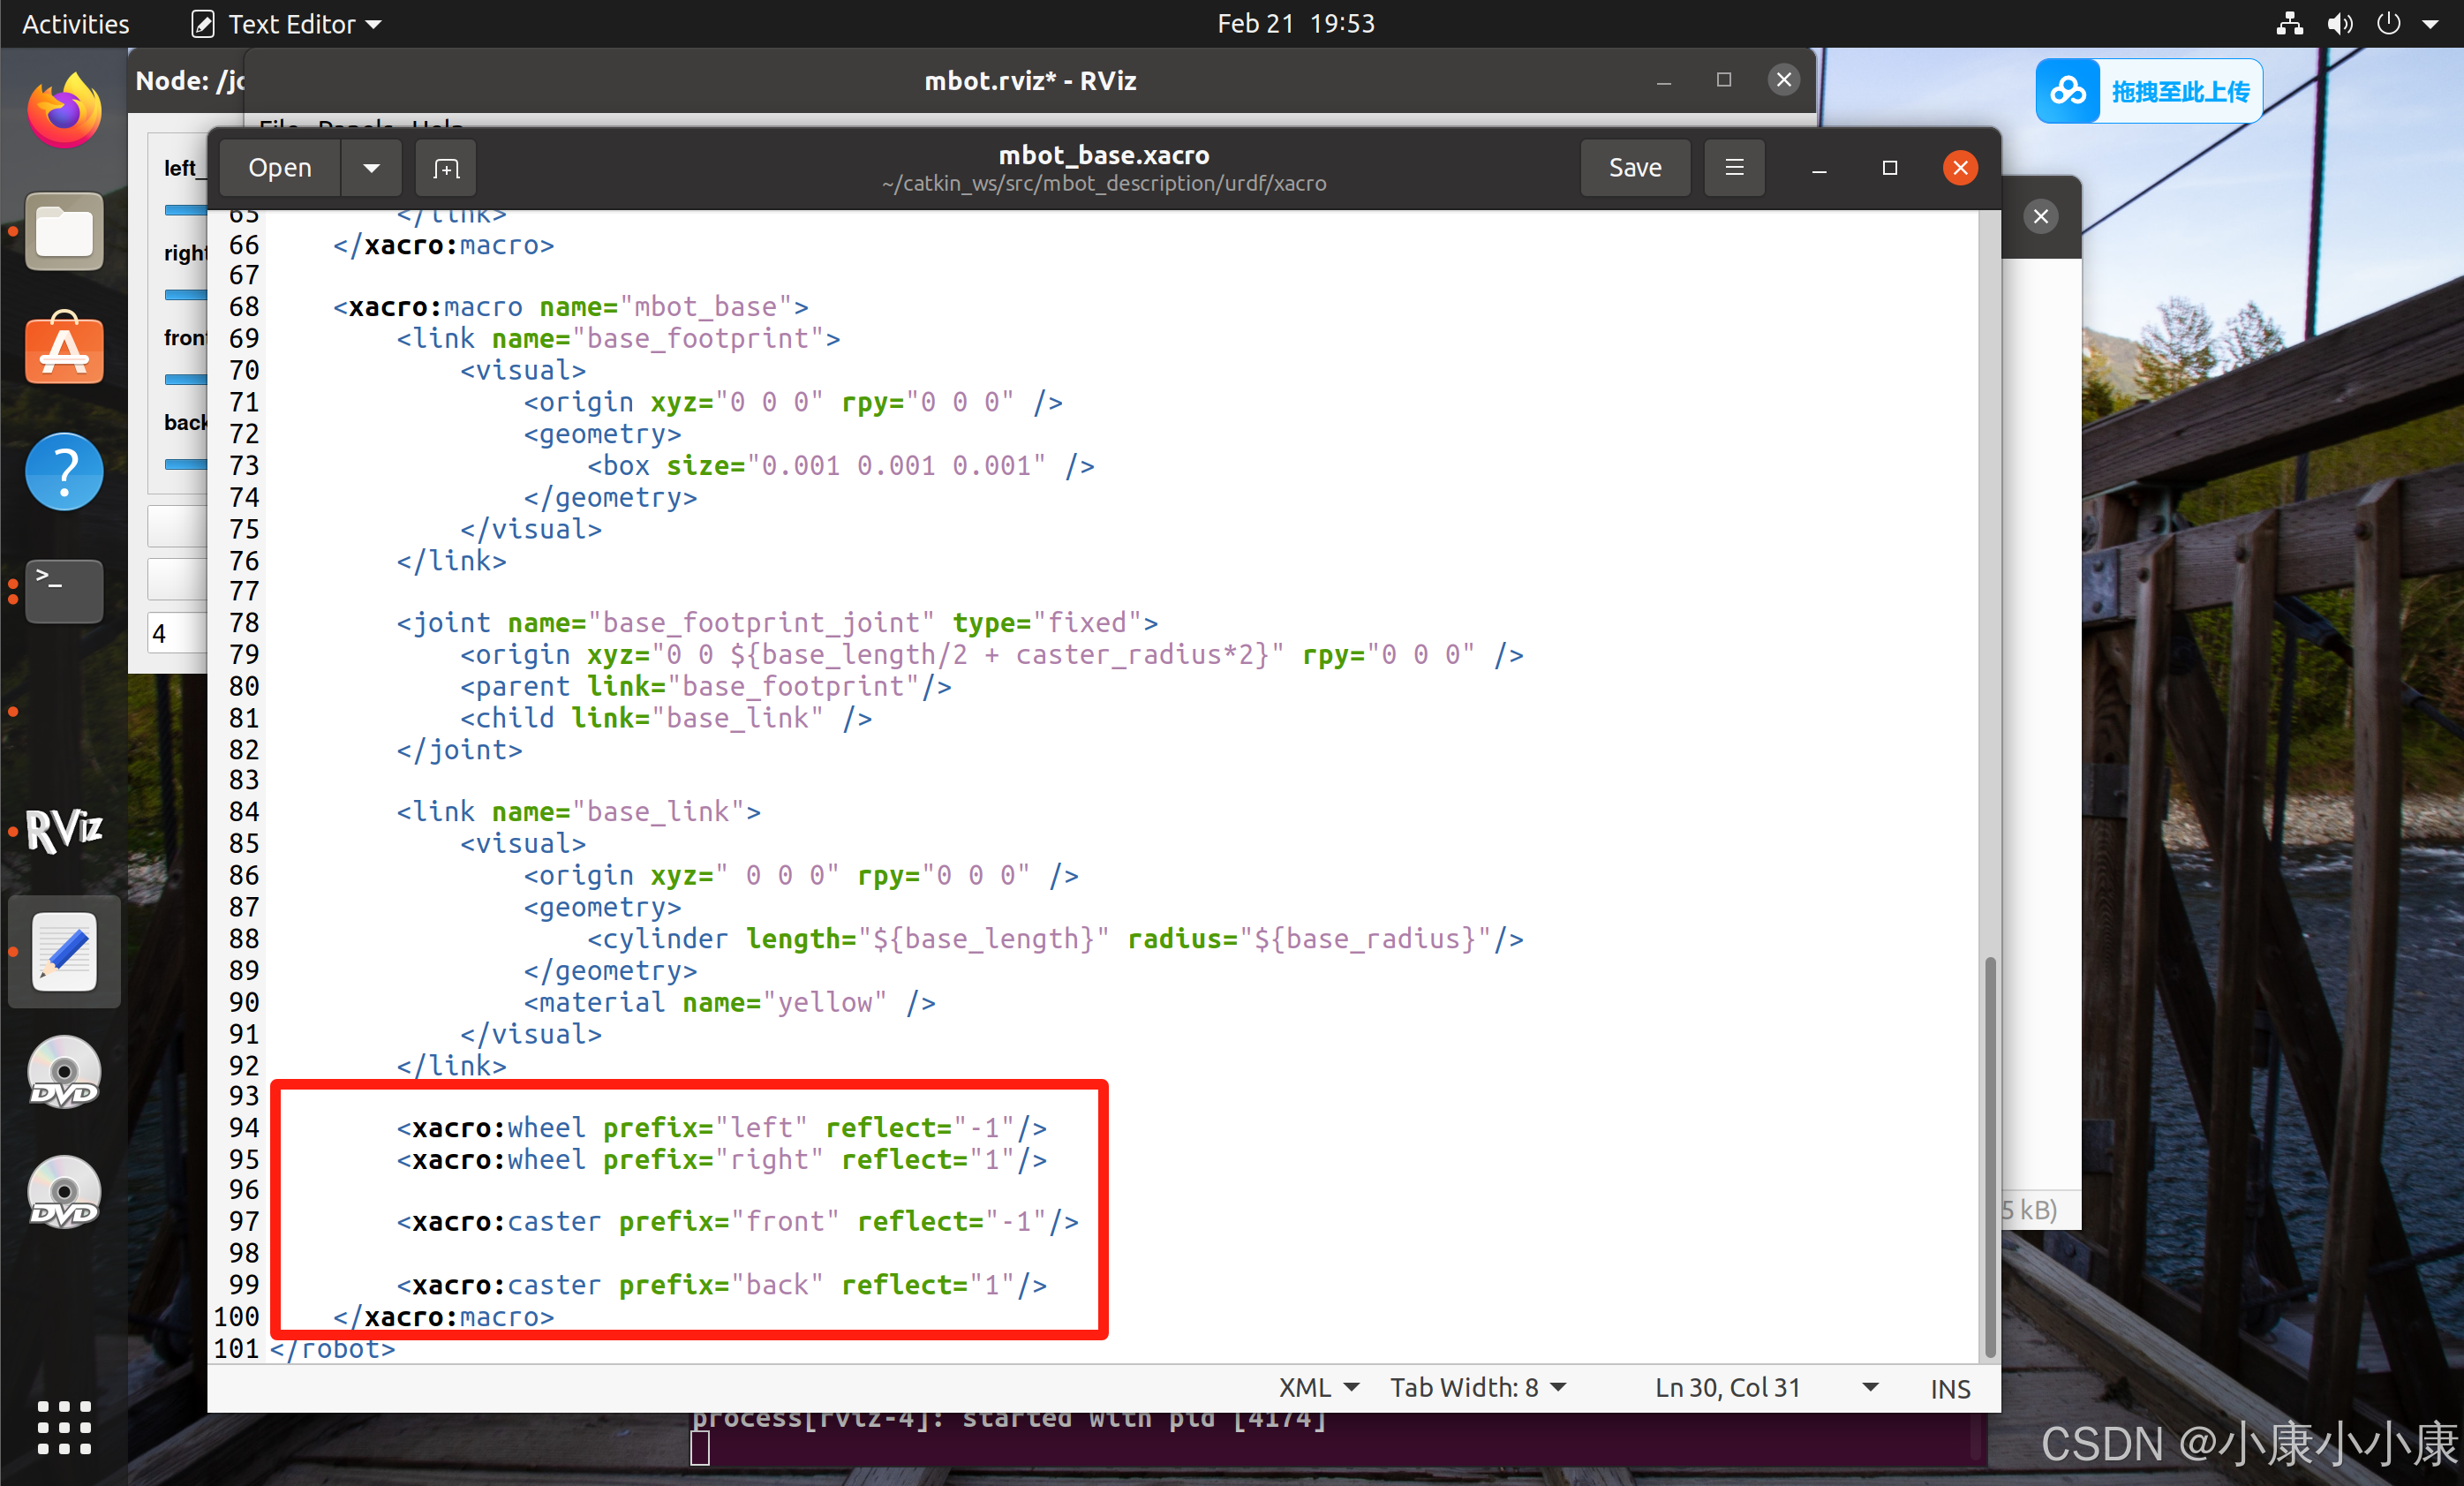This screenshot has width=2464, height=1486.
Task: Expand the Open button dropdown arrow
Action: (371, 167)
